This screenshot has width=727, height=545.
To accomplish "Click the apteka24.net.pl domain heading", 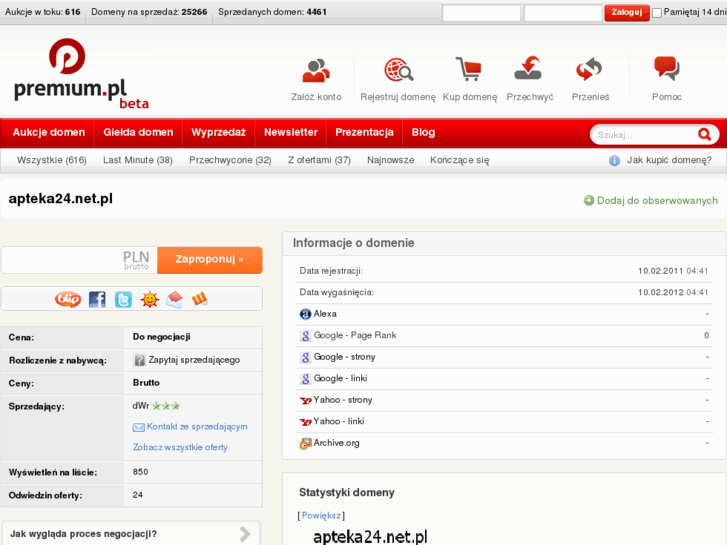I will point(61,199).
